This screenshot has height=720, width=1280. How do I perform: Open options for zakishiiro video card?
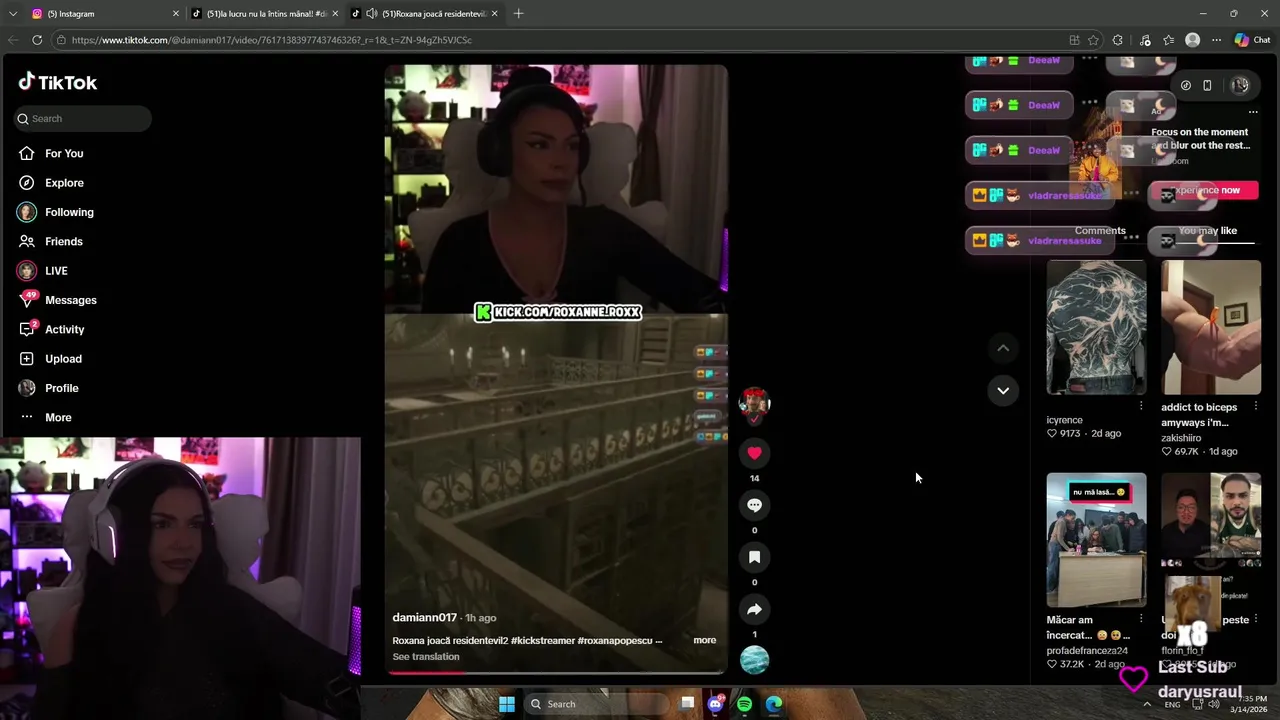pos(1256,406)
